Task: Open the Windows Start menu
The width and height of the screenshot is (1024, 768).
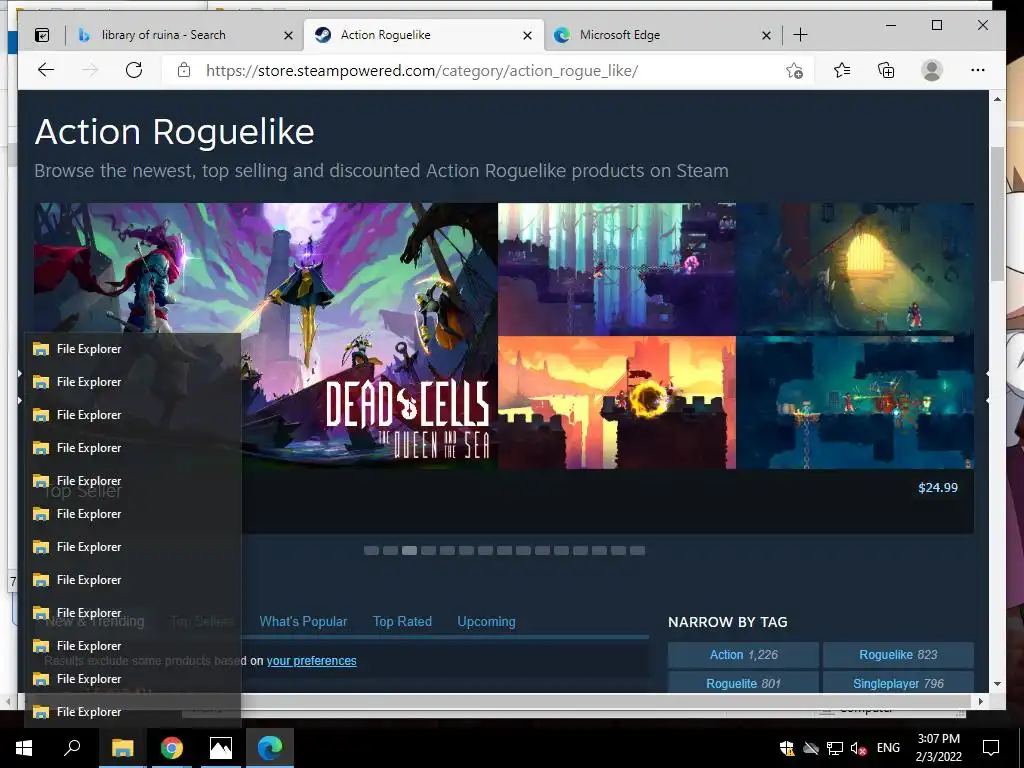Action: [24, 748]
